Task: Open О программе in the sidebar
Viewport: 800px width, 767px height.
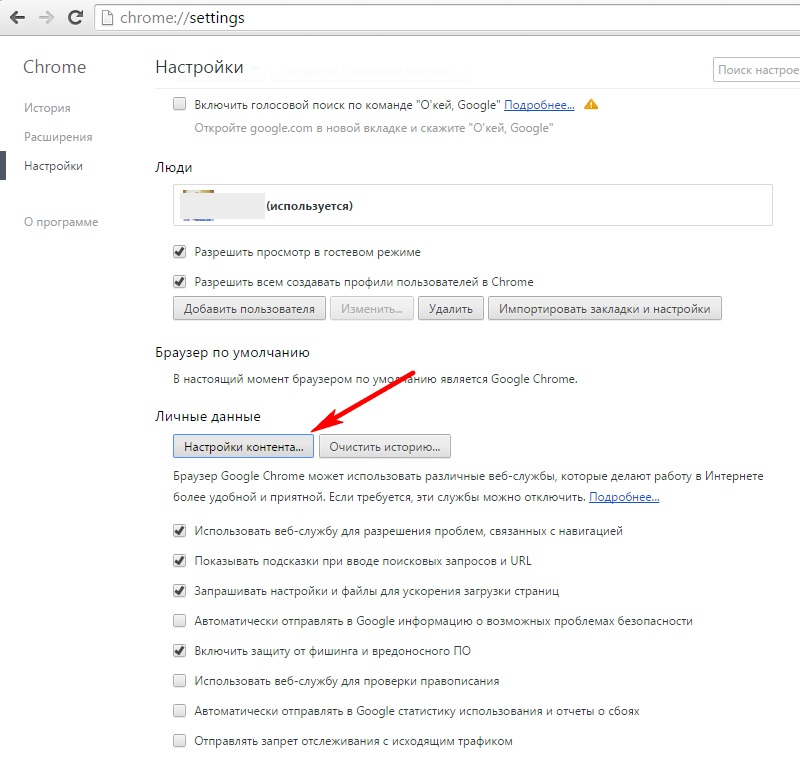Action: [x=61, y=222]
